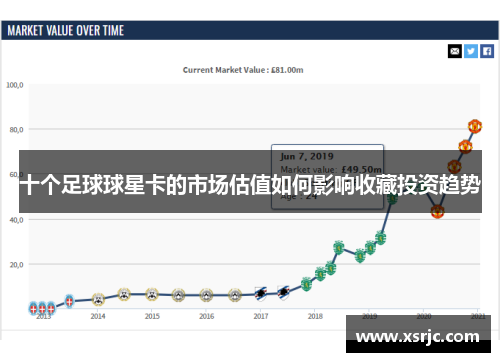Click second Sampdoria crest after 2017
500x362 pixels.
coord(283,293)
